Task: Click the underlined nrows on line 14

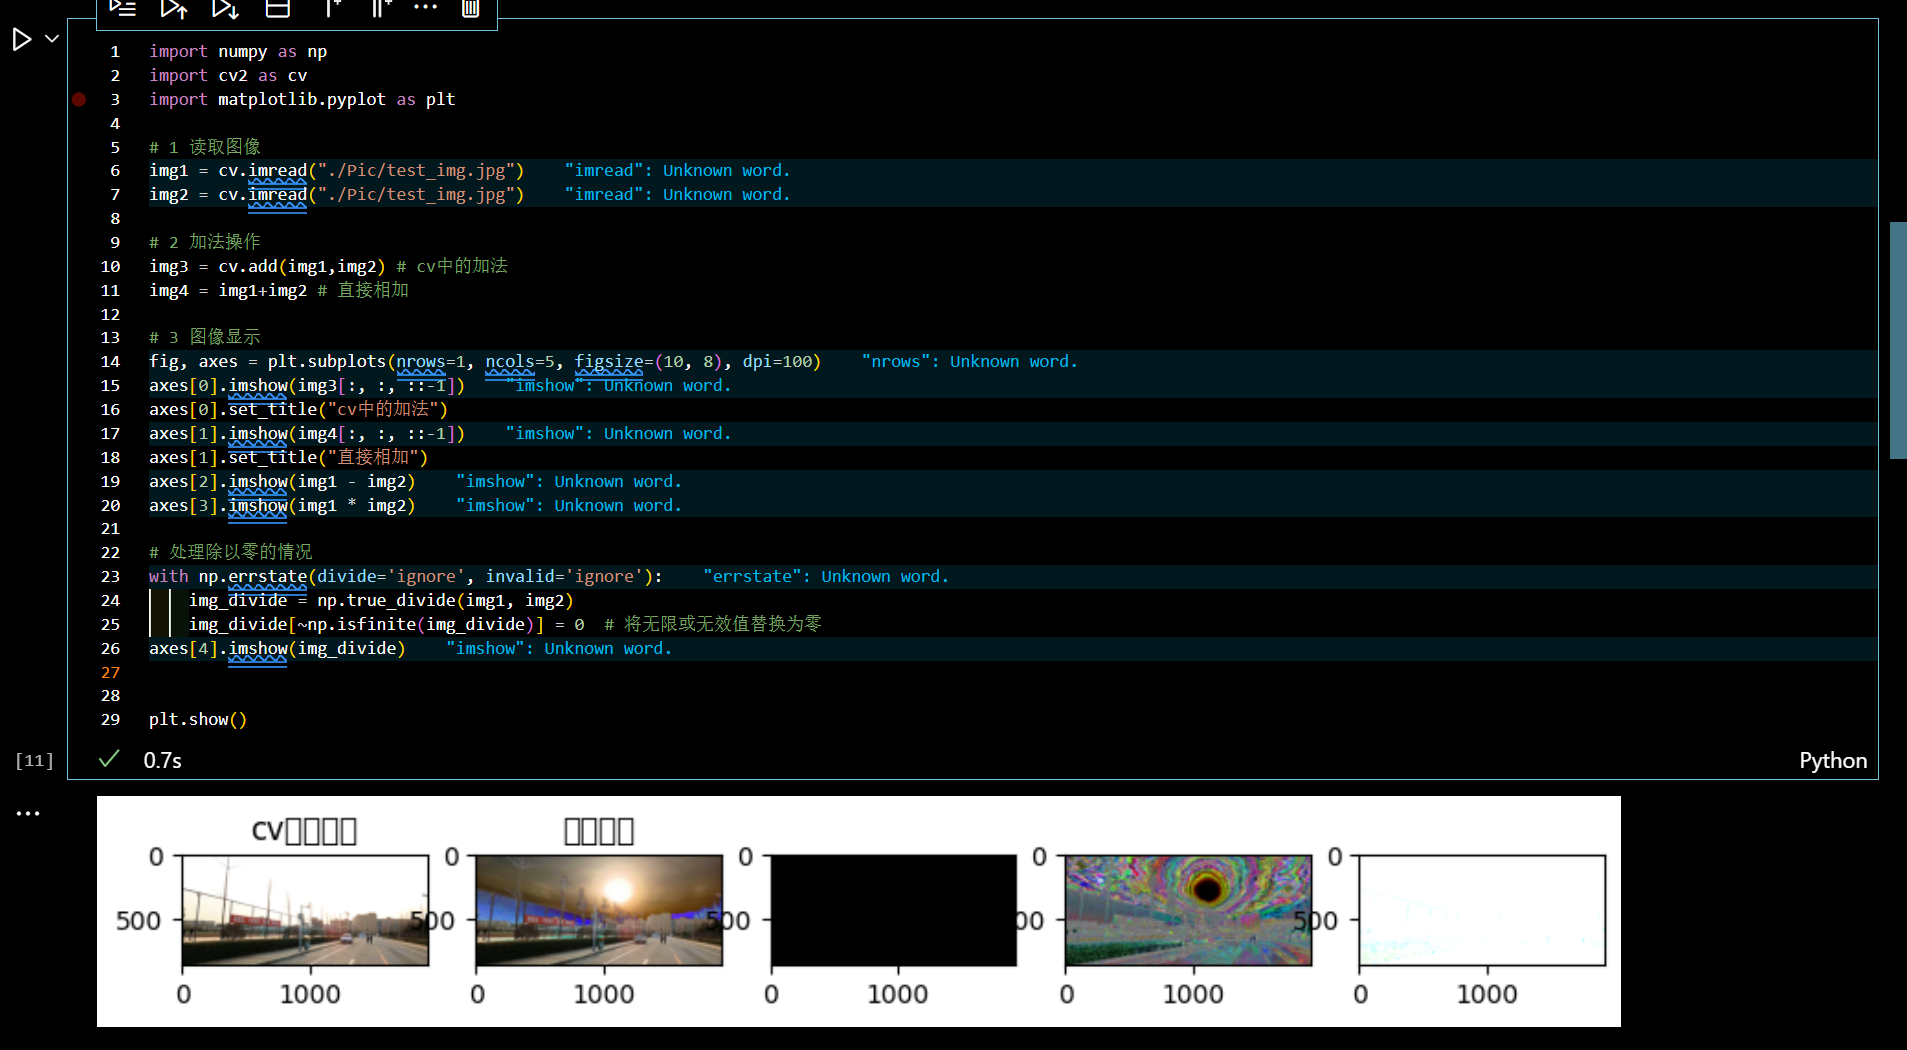Action: point(421,362)
